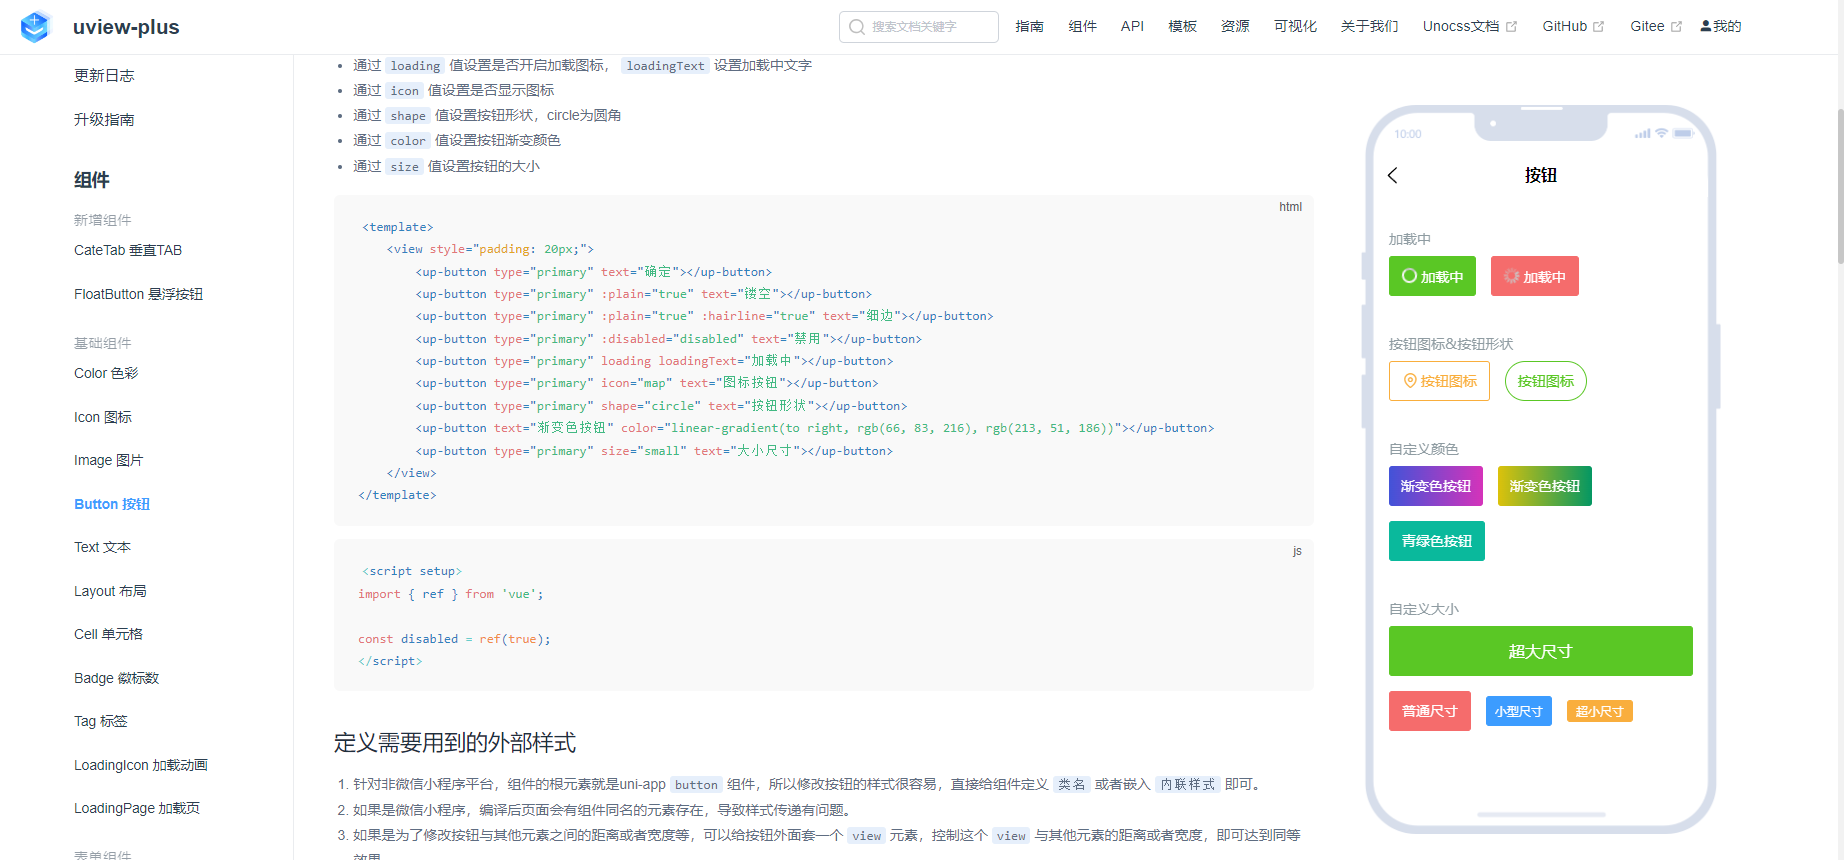Click the search magnifier icon
Screen dimensions: 1844x860
(x=857, y=27)
